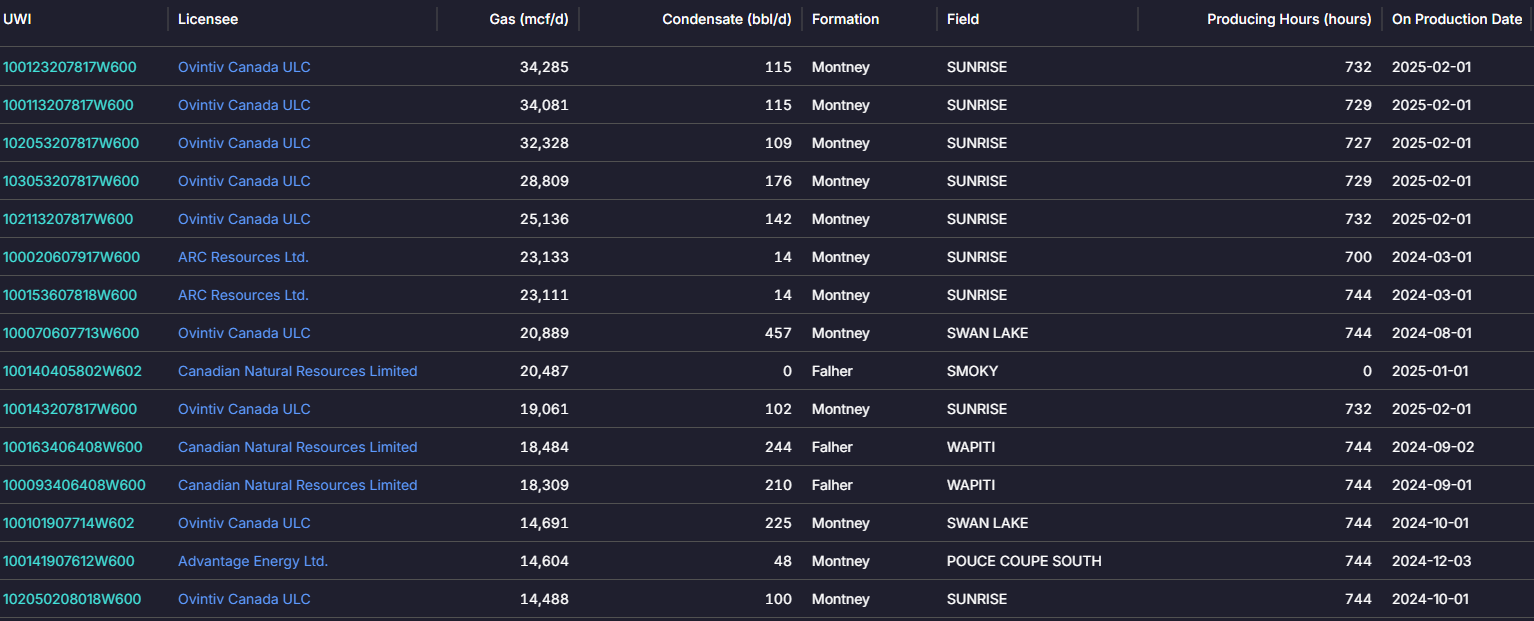Select the POUCE COUPE SOUTH field cell

[1024, 561]
